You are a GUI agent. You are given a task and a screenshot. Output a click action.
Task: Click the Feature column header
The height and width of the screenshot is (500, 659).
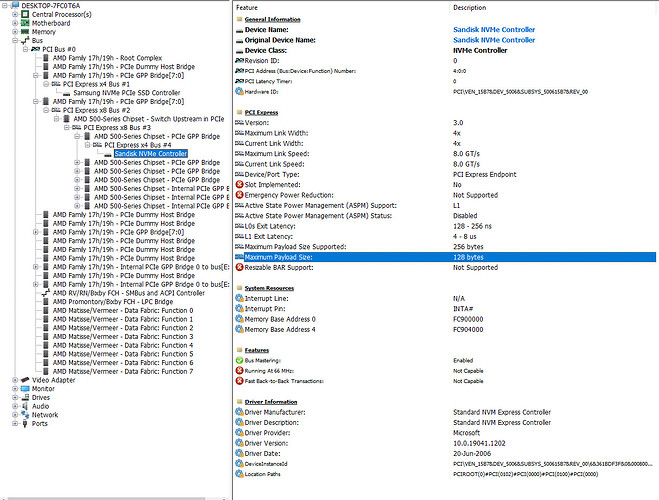(x=247, y=8)
